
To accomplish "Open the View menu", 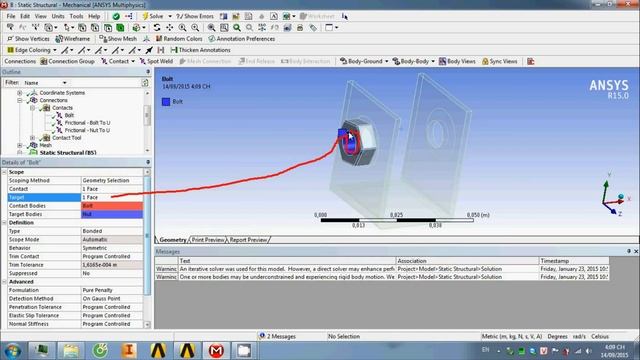I will point(40,16).
